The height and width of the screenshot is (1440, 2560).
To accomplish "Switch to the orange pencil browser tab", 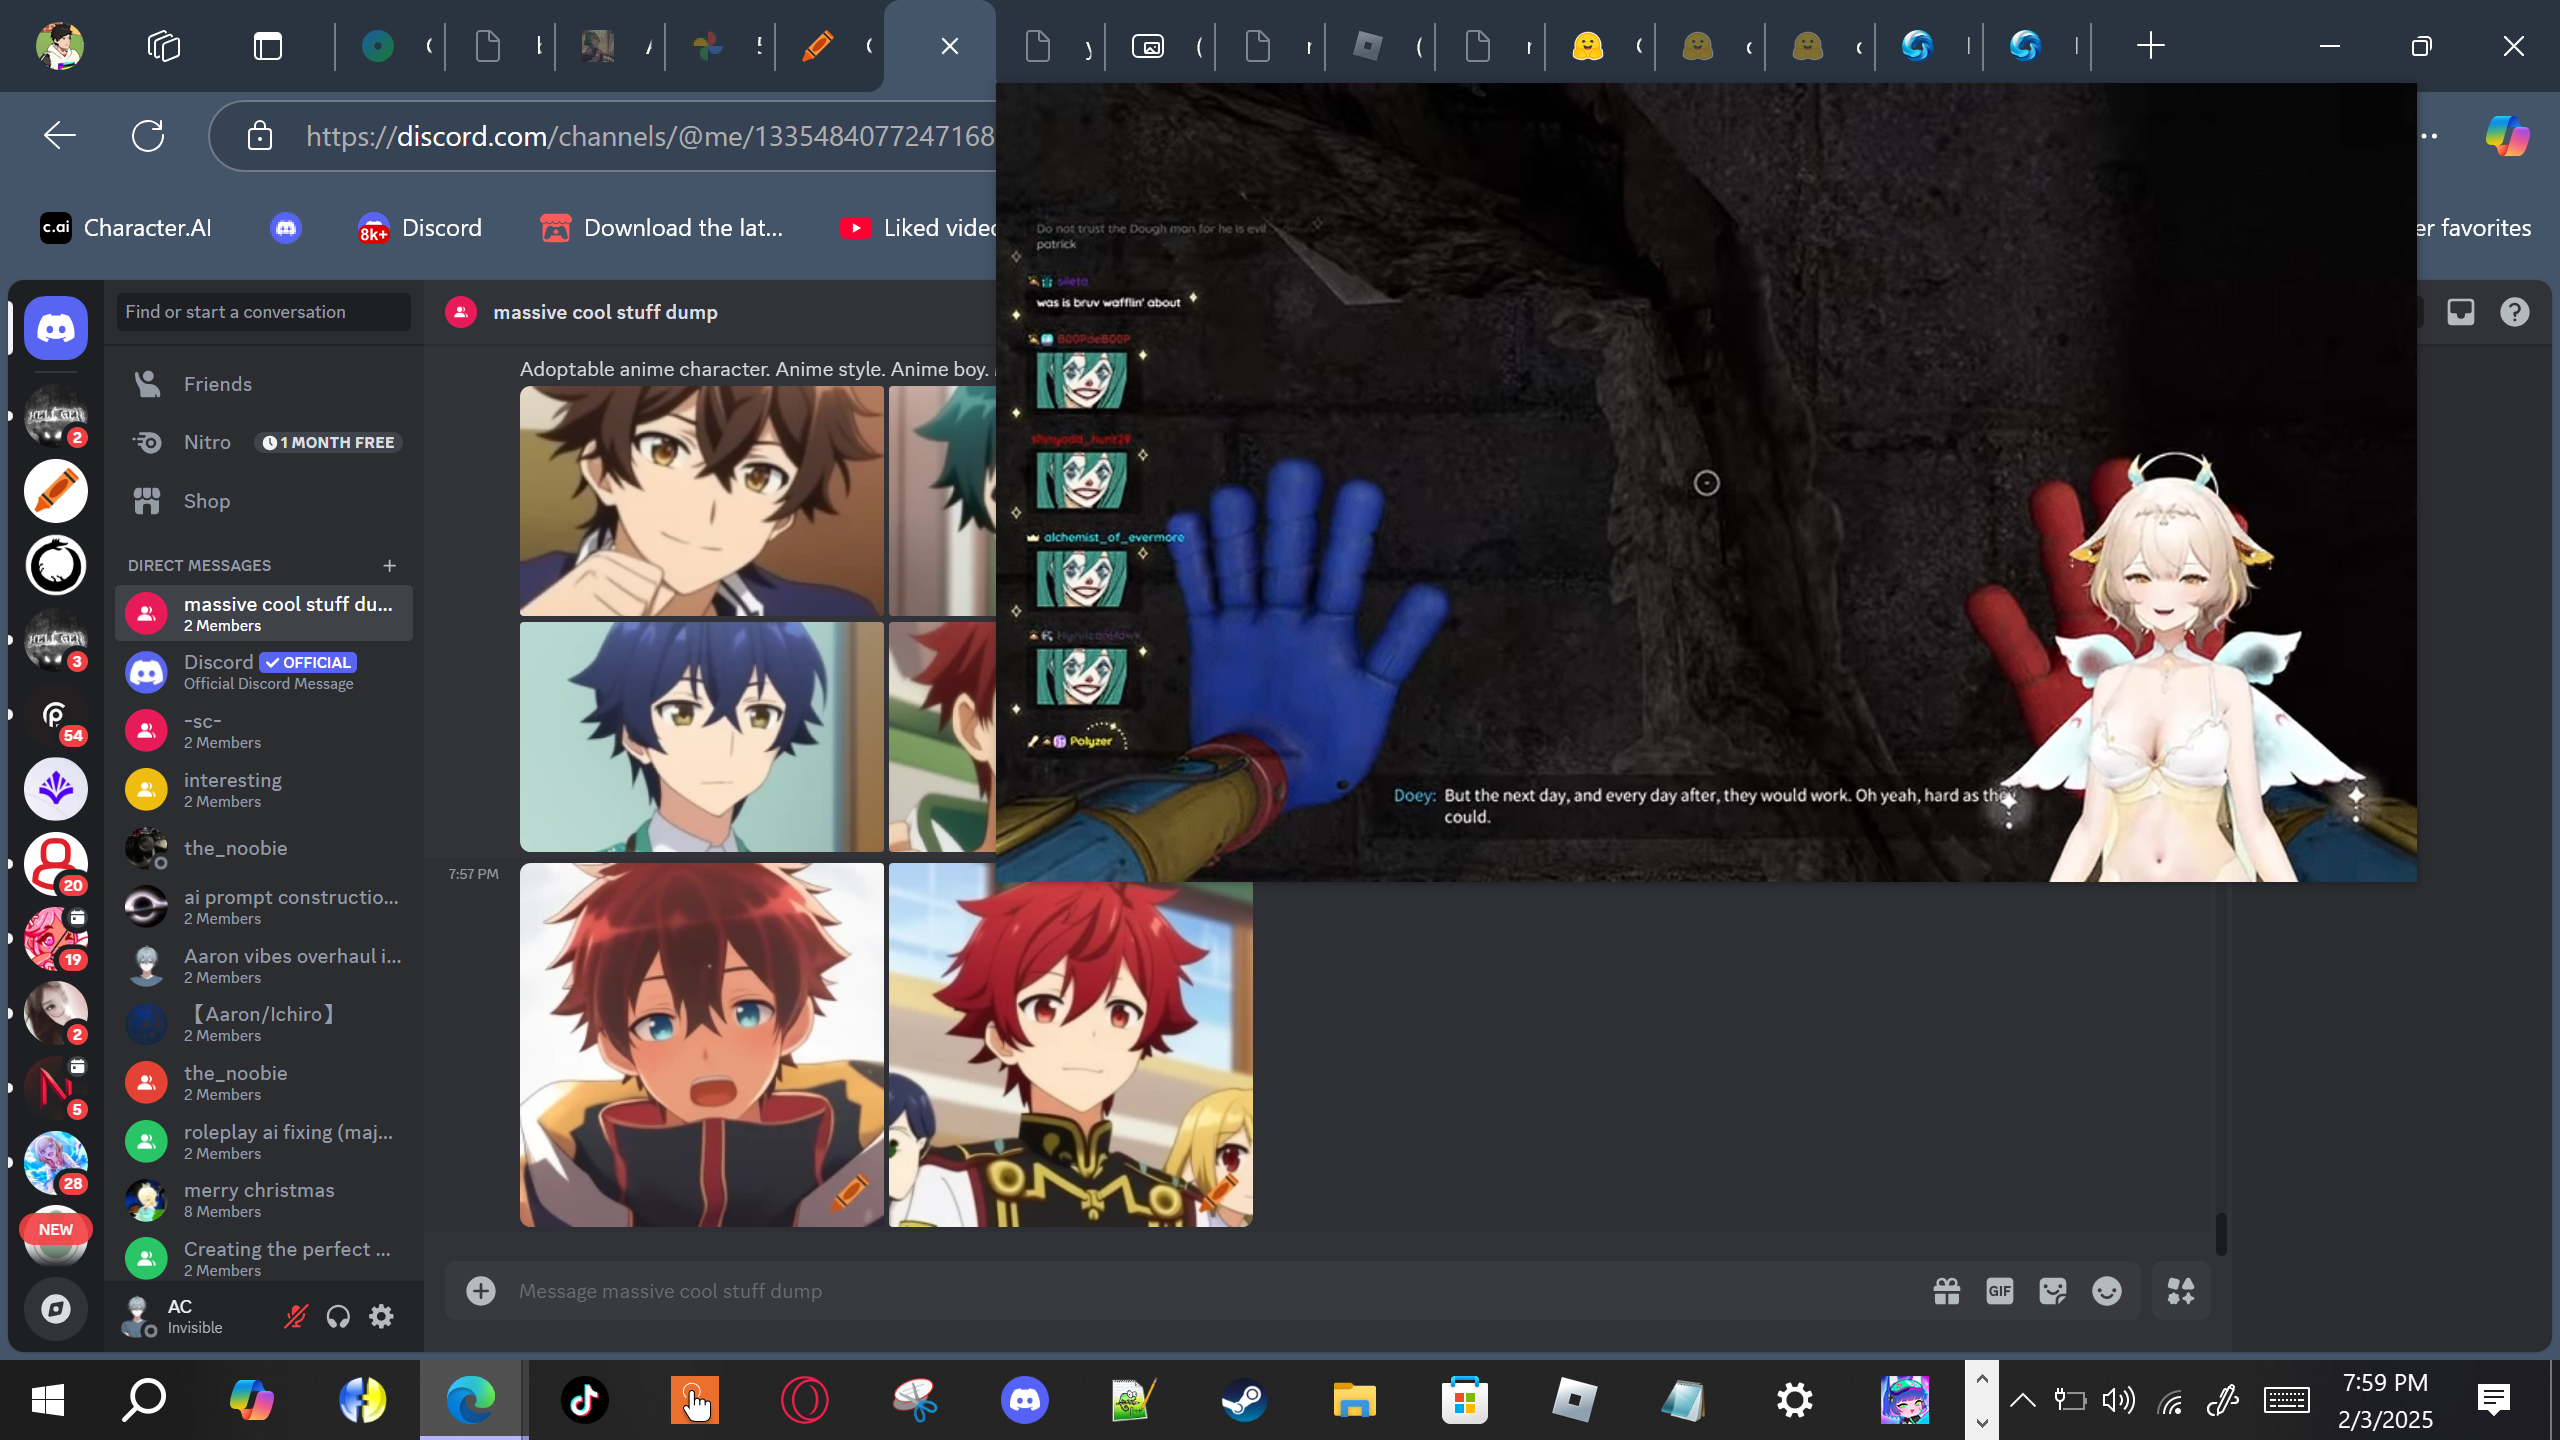I will click(830, 46).
